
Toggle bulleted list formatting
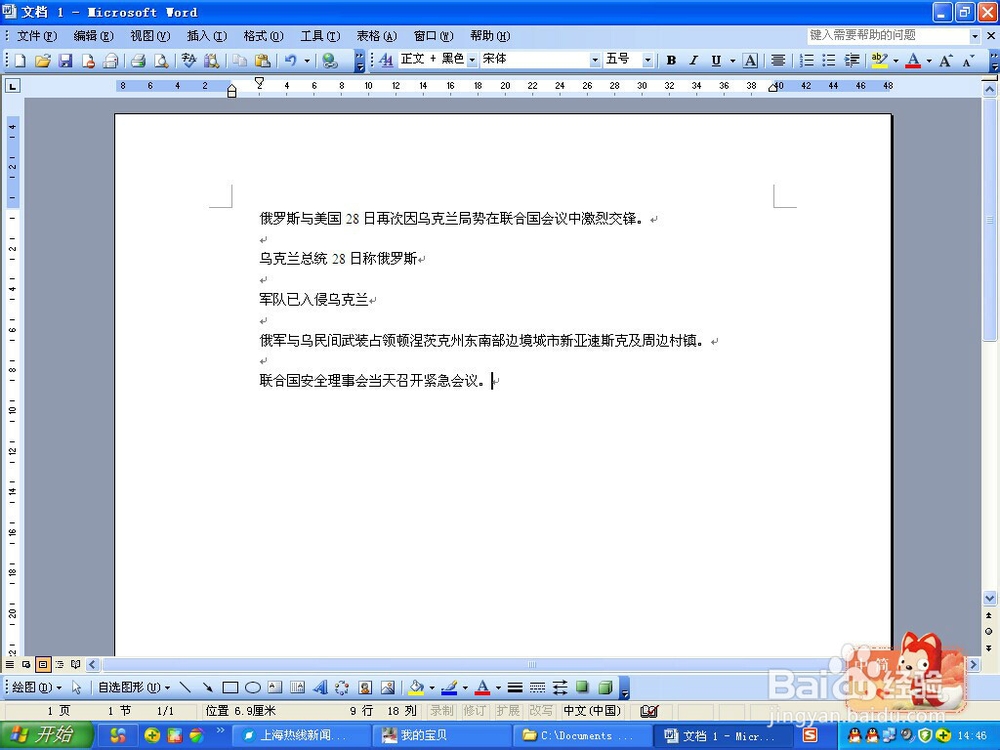829,60
